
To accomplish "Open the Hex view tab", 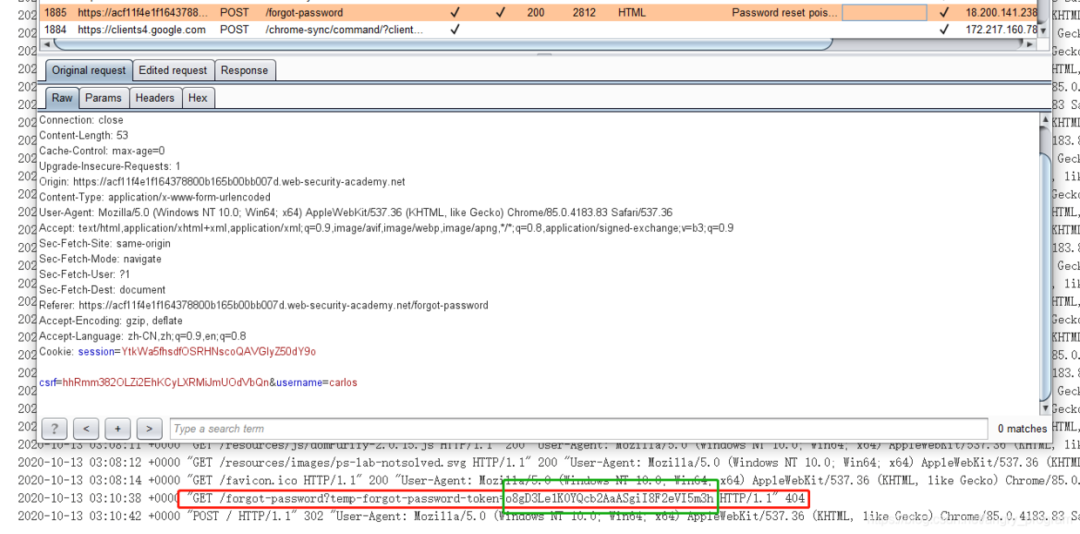I will 198,98.
